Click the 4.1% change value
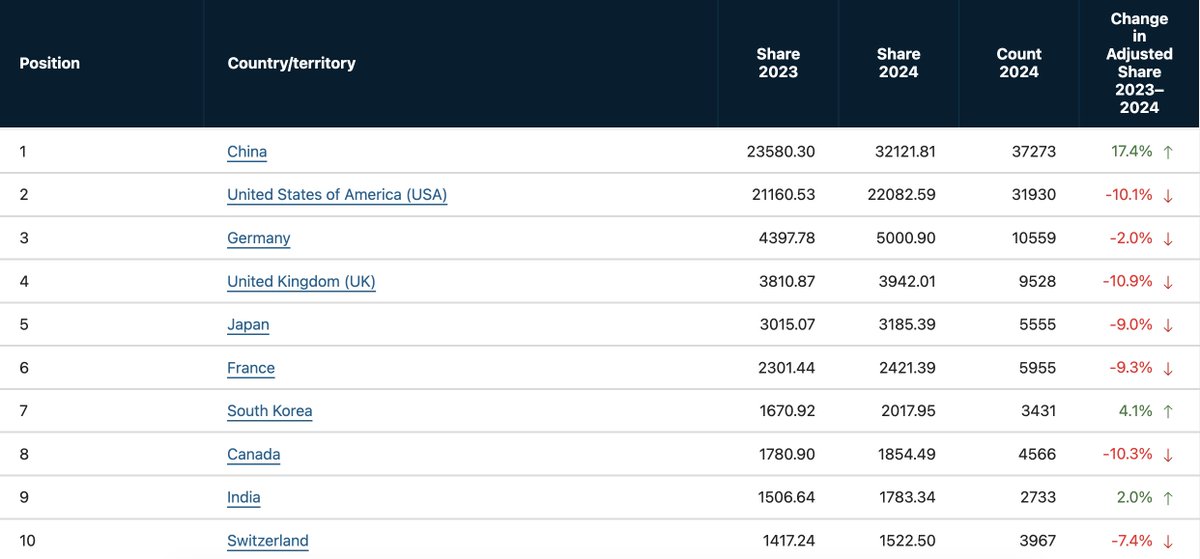 [1135, 411]
